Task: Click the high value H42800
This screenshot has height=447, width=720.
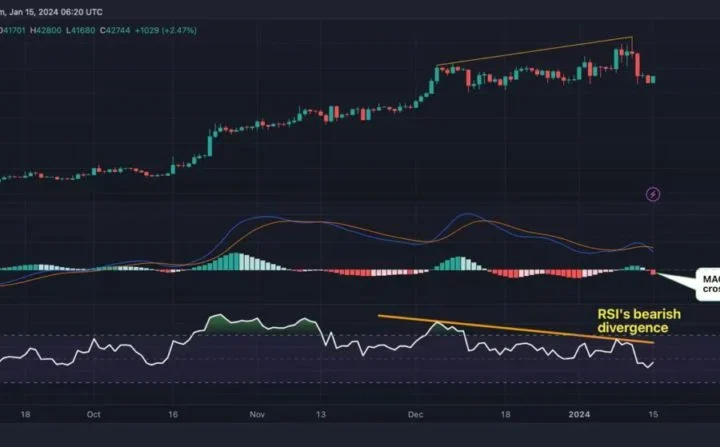Action: point(45,30)
